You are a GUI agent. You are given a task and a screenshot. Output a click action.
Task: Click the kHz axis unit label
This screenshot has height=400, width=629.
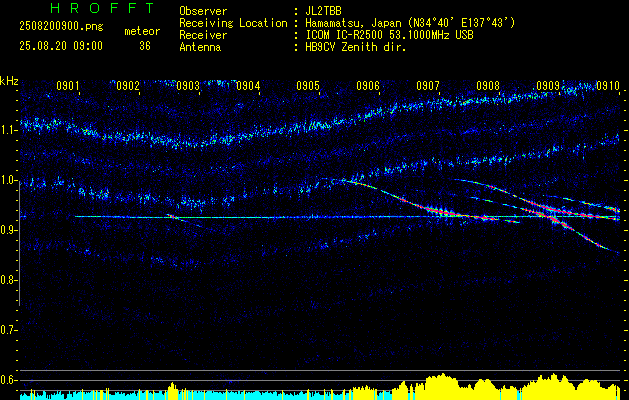(9, 81)
